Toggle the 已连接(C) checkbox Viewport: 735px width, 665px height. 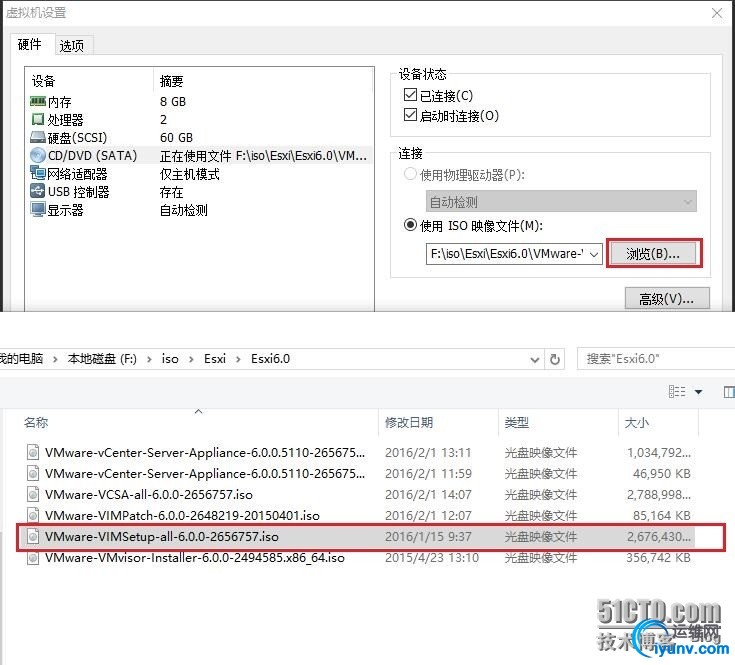point(410,95)
